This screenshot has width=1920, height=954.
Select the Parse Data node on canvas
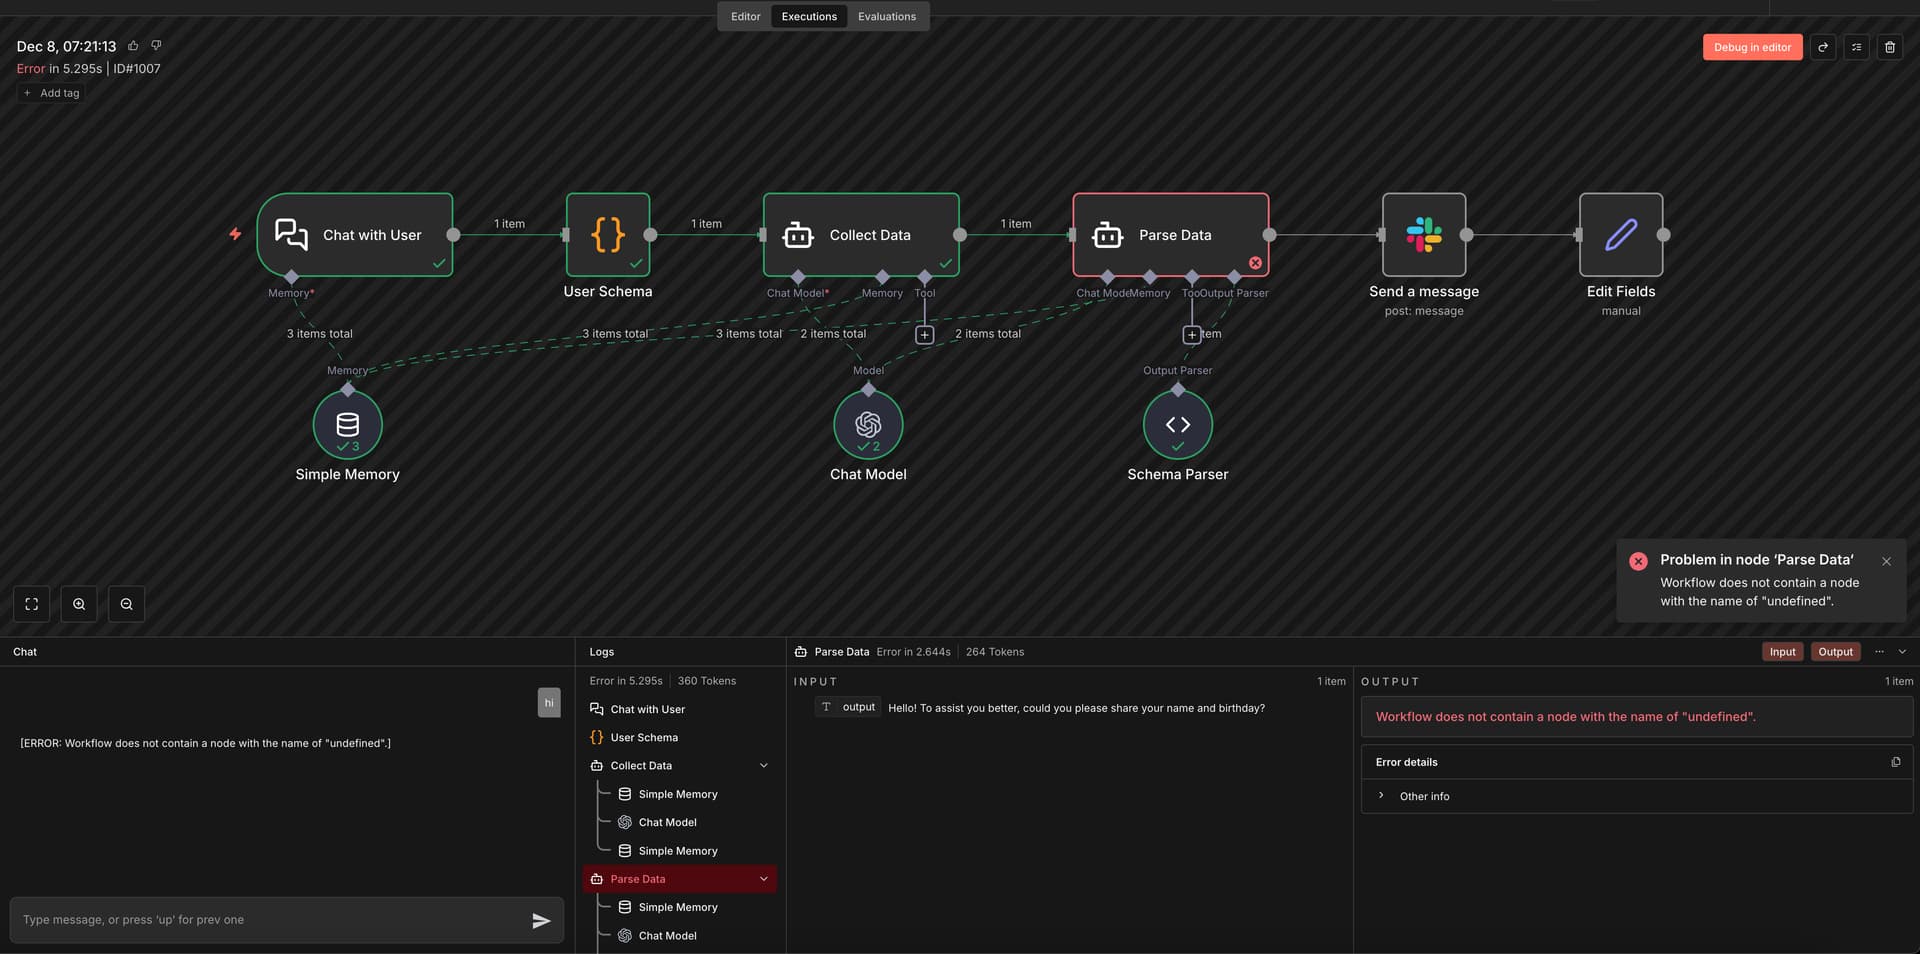(1171, 235)
